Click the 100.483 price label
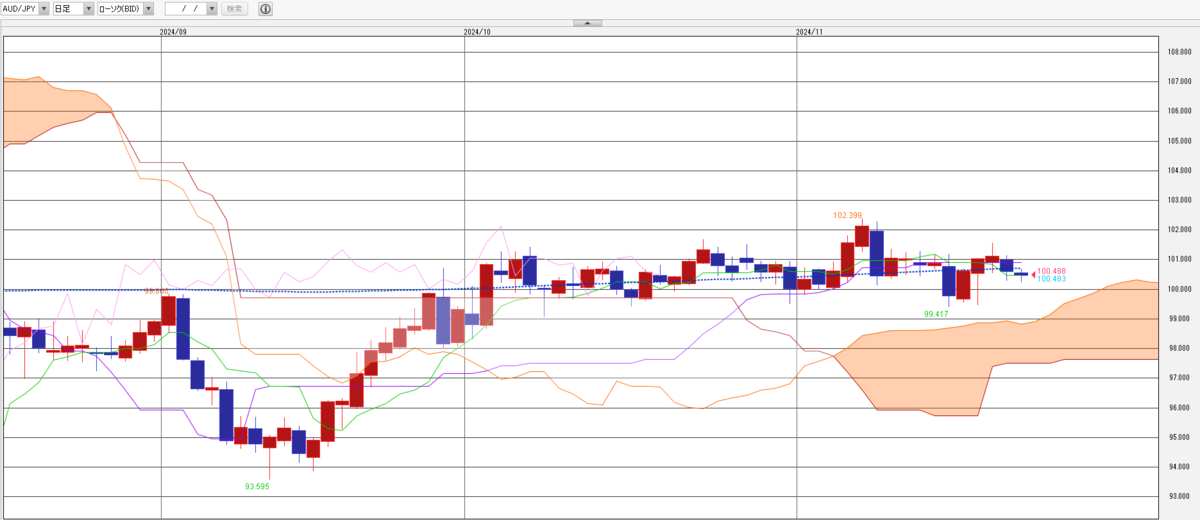Image resolution: width=1200 pixels, height=520 pixels. pyautogui.click(x=1051, y=279)
